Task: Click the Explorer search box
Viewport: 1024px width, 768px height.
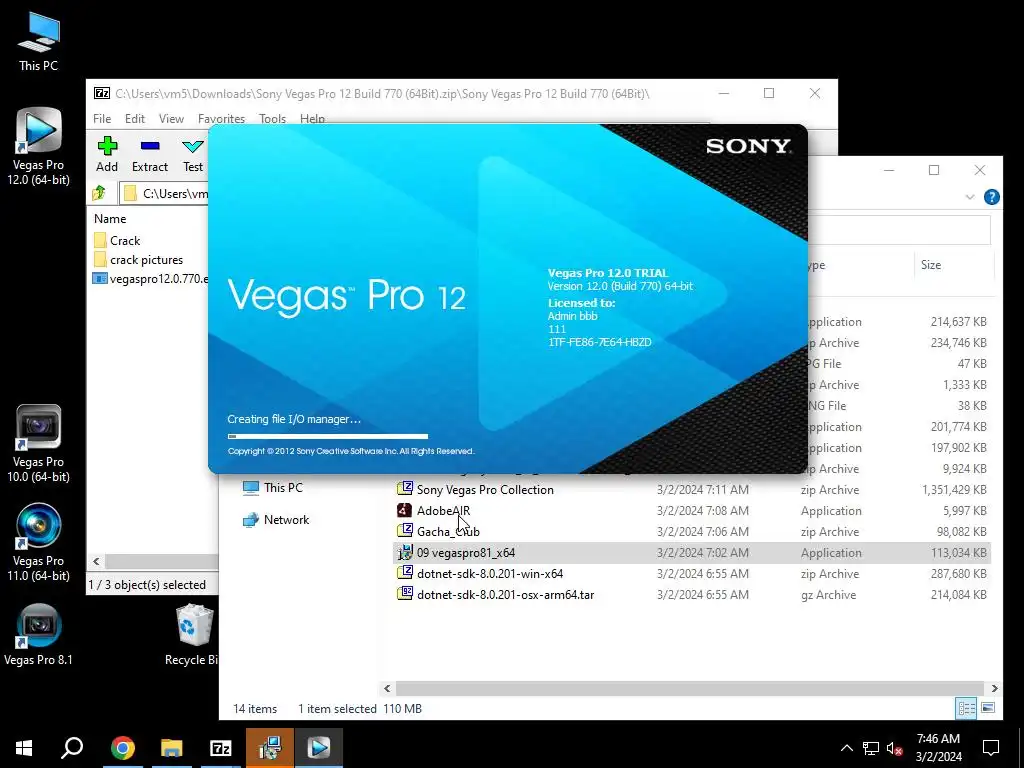Action: (x=899, y=230)
